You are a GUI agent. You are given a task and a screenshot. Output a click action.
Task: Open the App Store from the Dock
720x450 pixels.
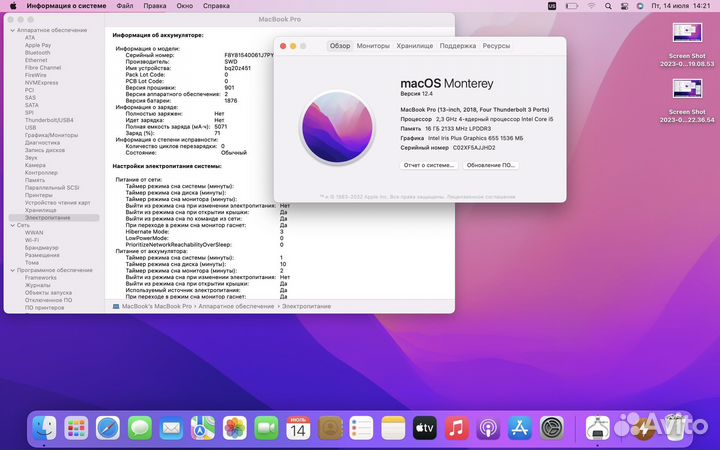point(520,428)
